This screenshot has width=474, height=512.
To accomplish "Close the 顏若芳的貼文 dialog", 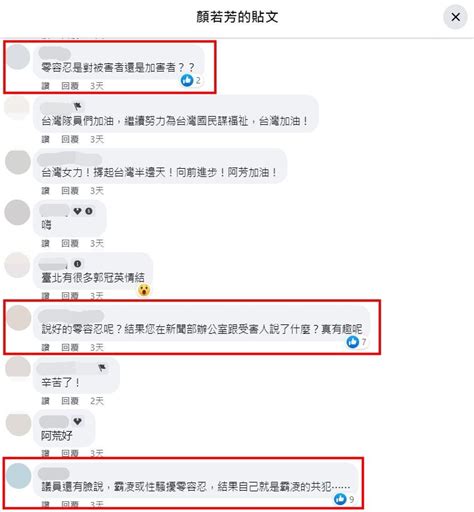I will 455,17.
